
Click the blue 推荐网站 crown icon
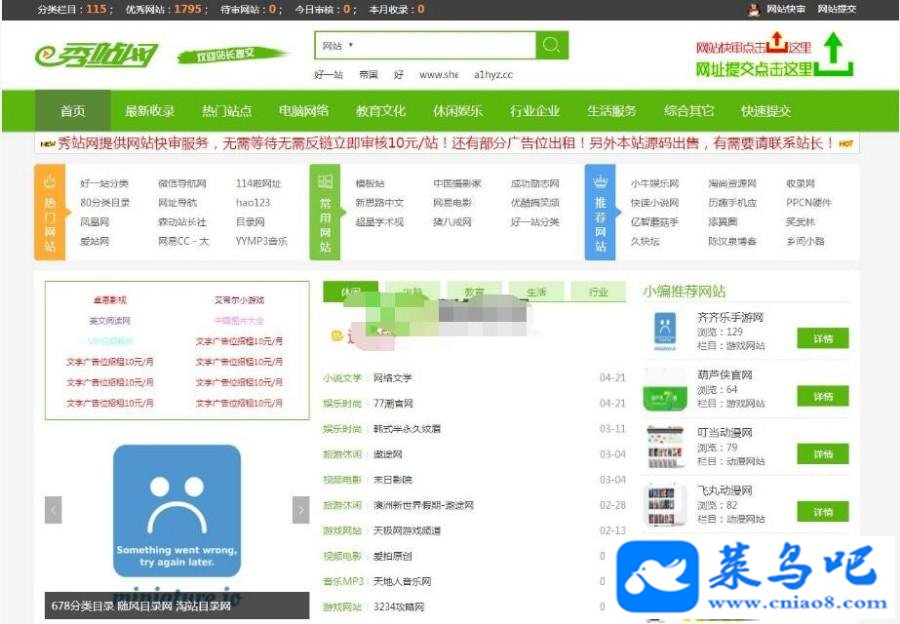[600, 182]
